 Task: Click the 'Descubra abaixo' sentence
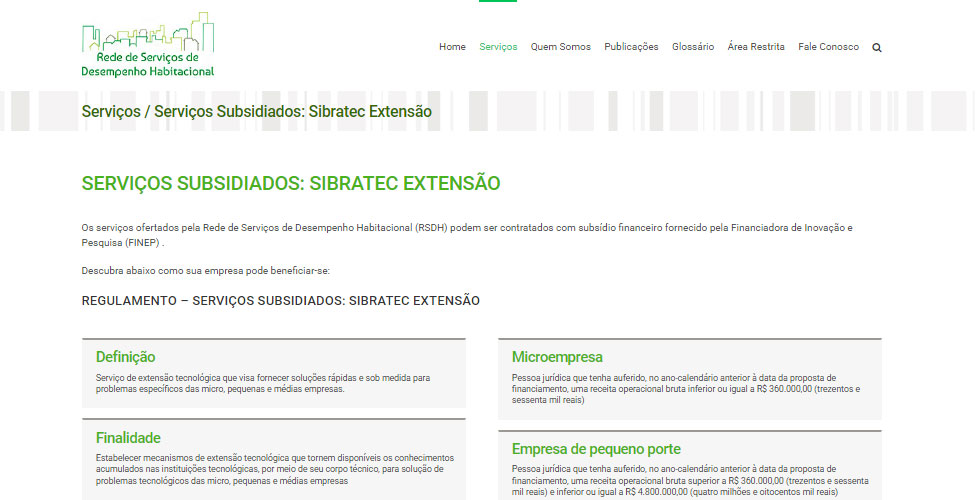[x=205, y=271]
